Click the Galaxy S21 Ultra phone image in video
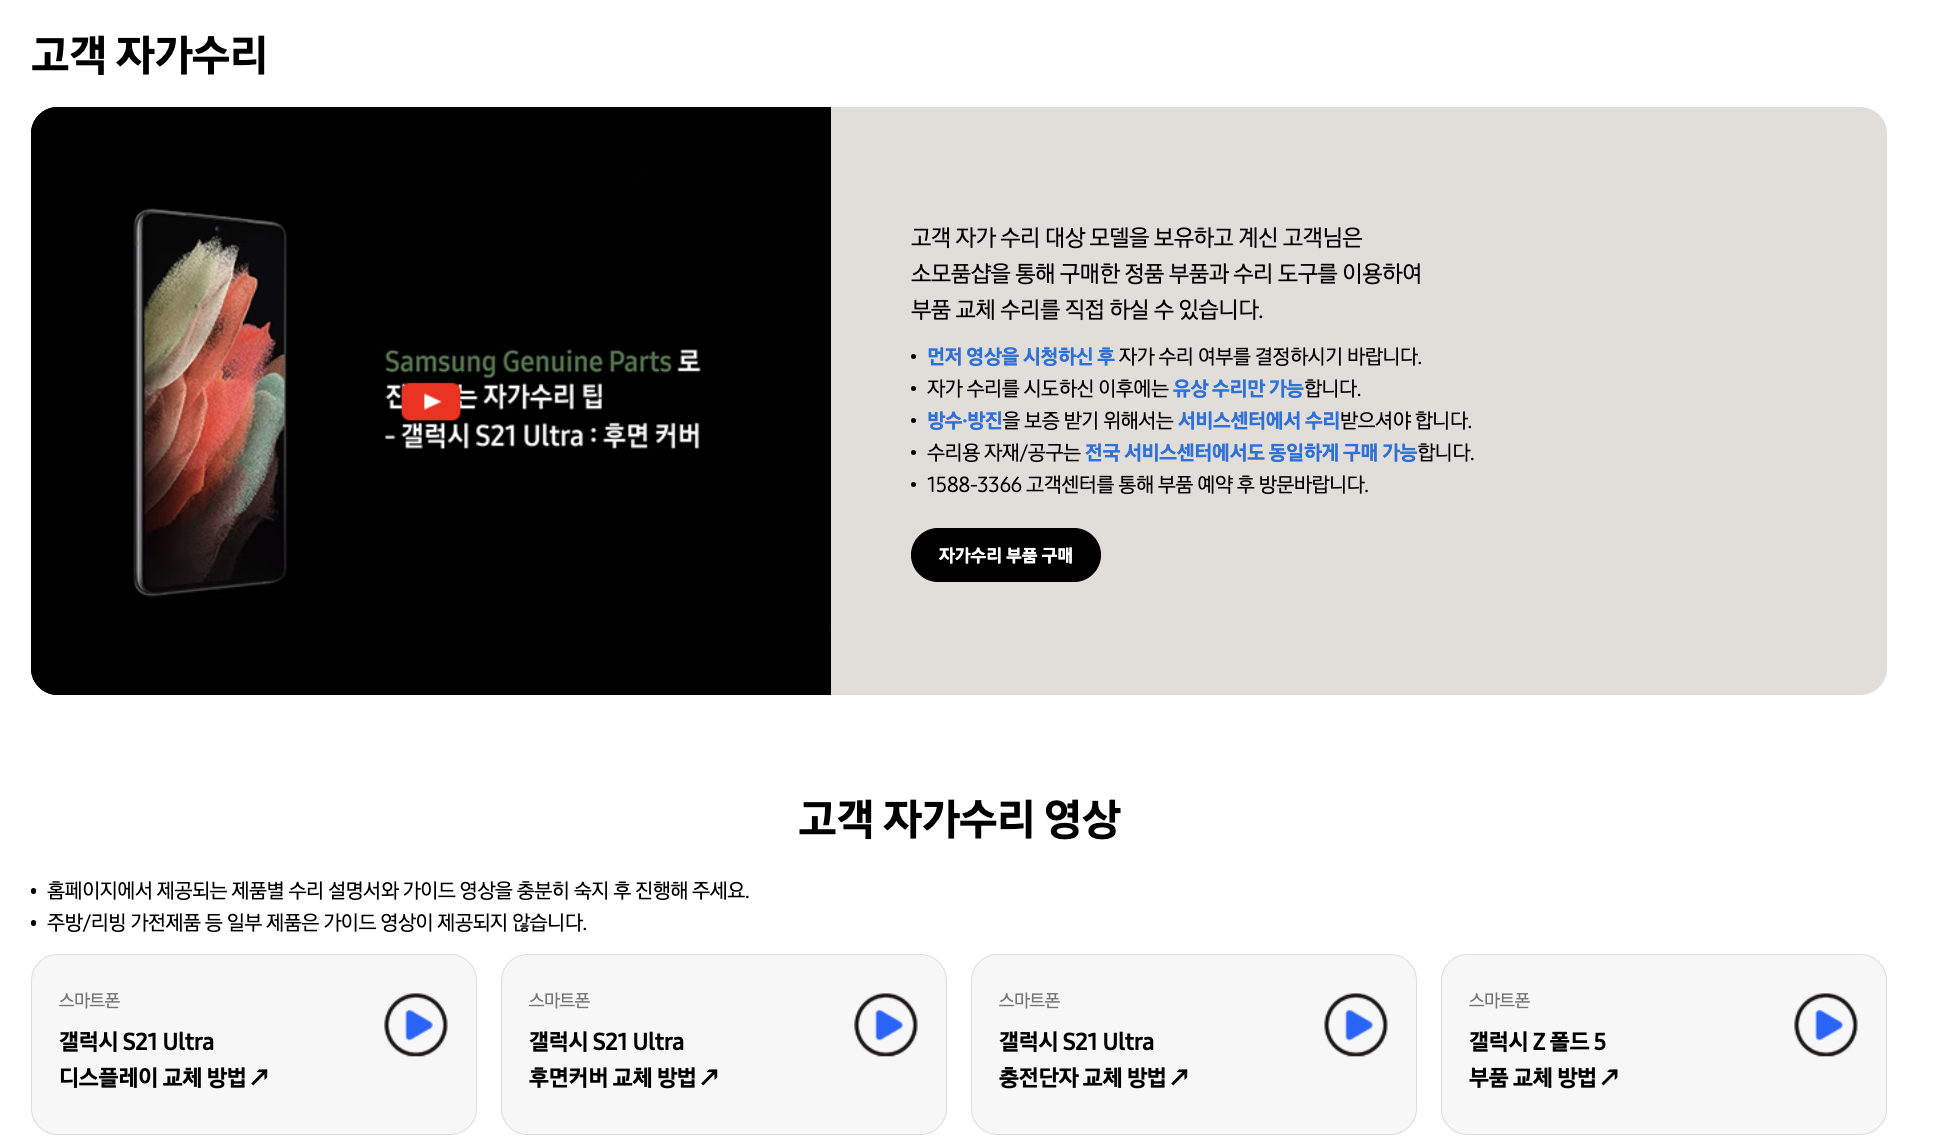This screenshot has height=1148, width=1948. click(212, 402)
